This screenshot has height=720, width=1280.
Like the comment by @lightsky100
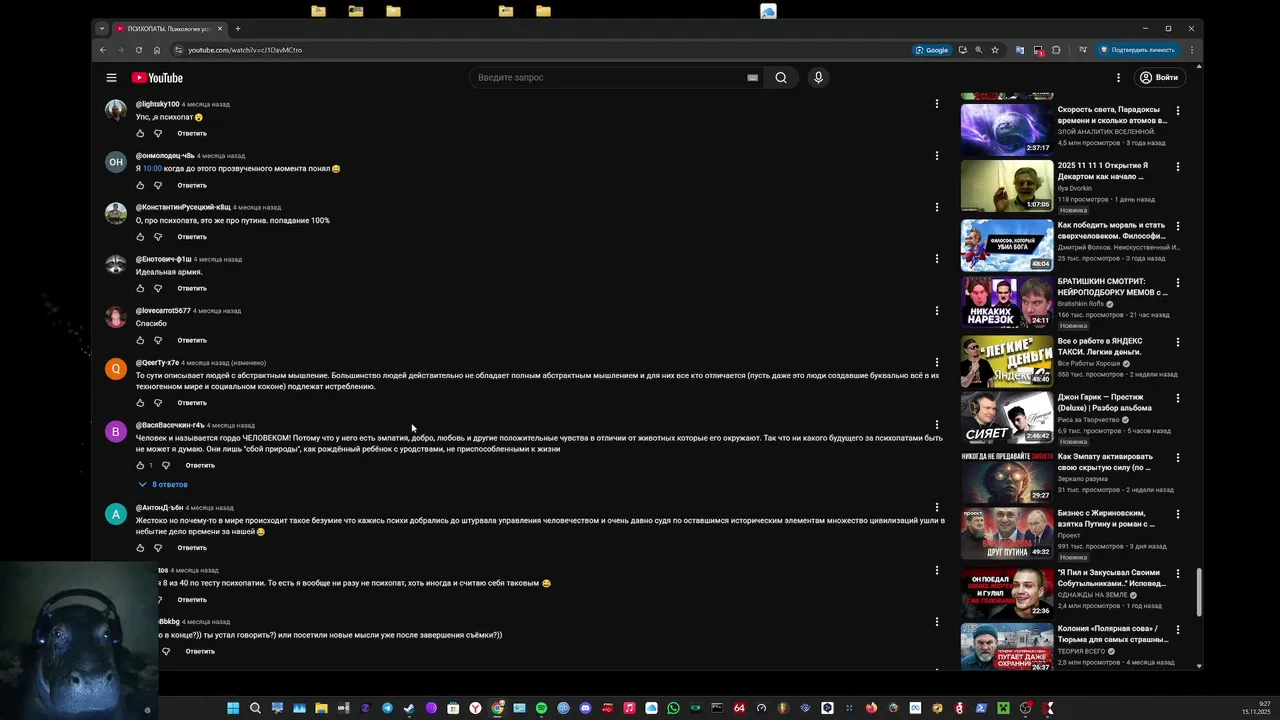tap(140, 133)
